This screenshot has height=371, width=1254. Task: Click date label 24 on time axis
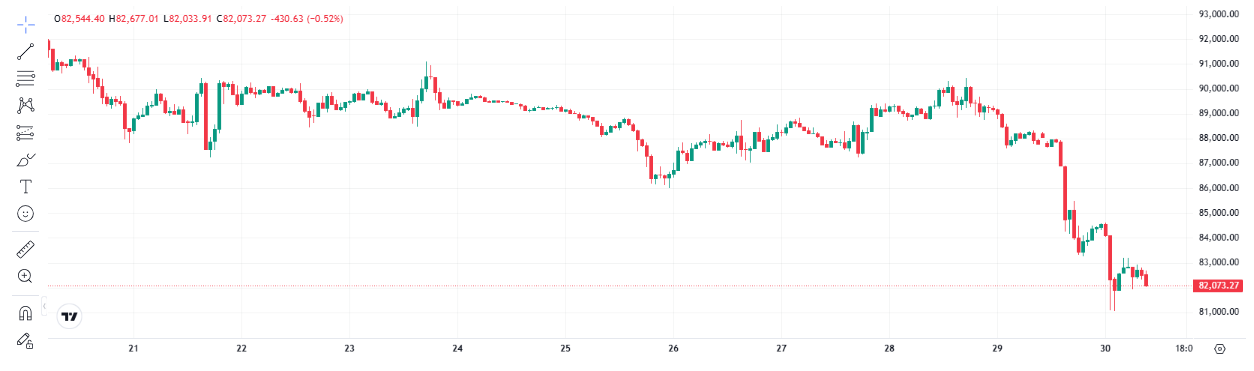[x=457, y=349]
